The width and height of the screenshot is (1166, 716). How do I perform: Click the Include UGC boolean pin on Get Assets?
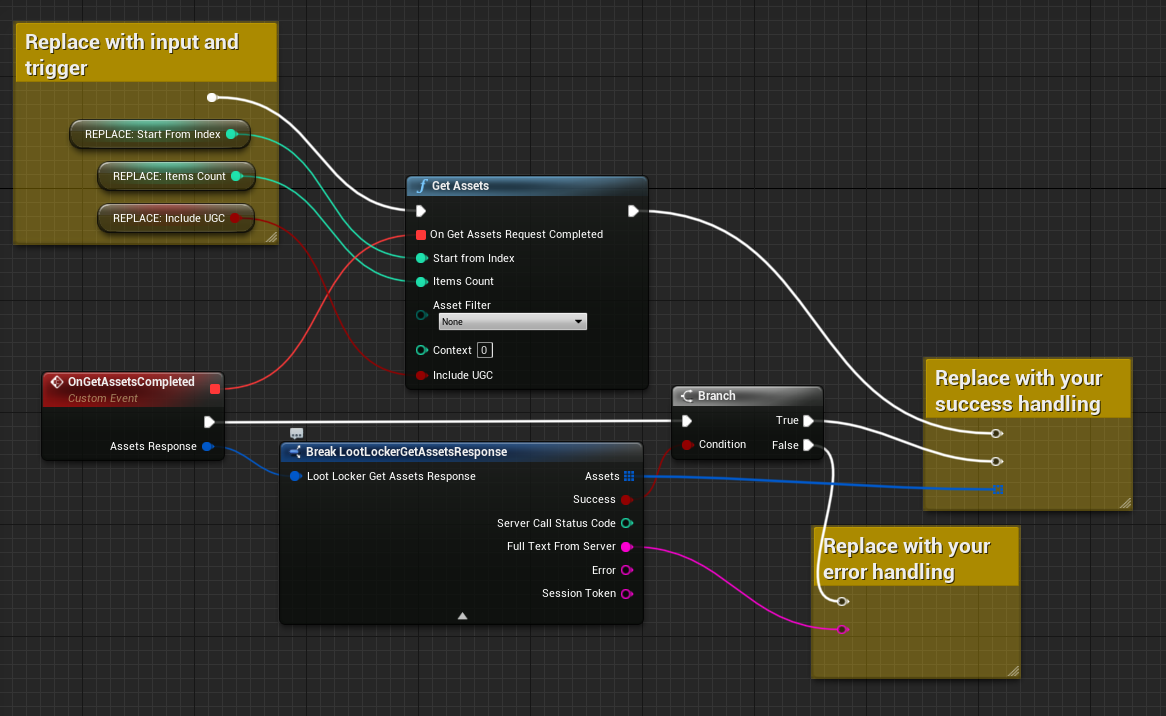(x=422, y=376)
